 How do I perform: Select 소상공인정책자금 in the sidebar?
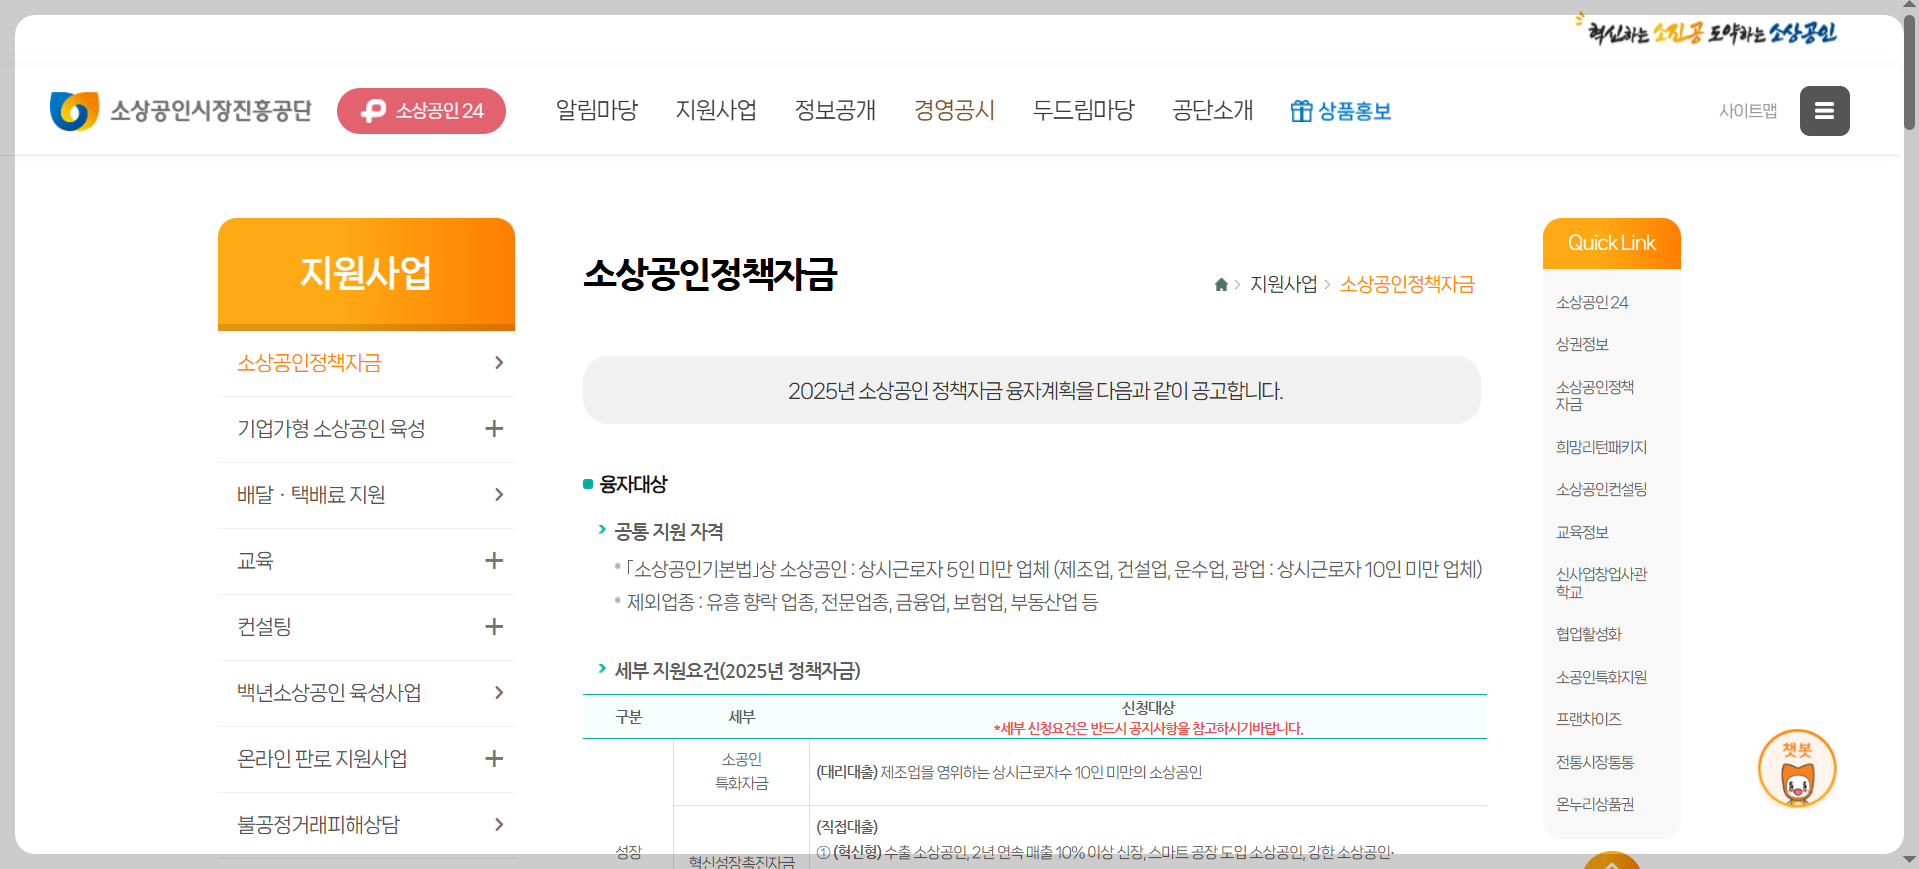309,363
